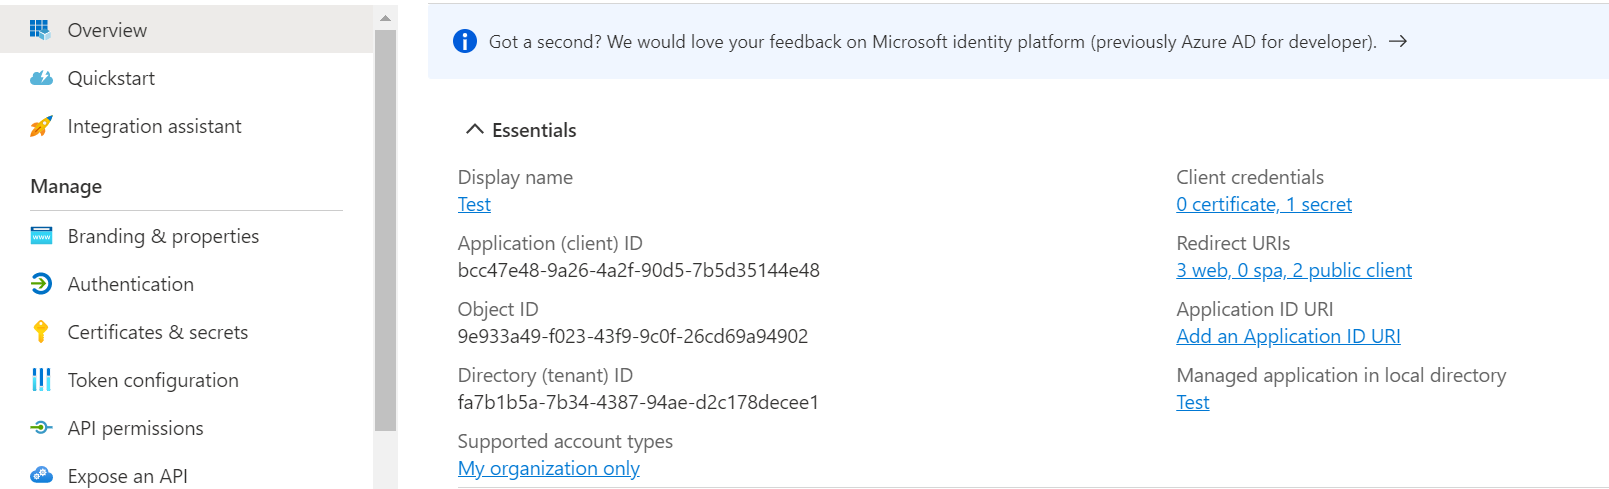Open the managed application Test link

[x=1192, y=402]
